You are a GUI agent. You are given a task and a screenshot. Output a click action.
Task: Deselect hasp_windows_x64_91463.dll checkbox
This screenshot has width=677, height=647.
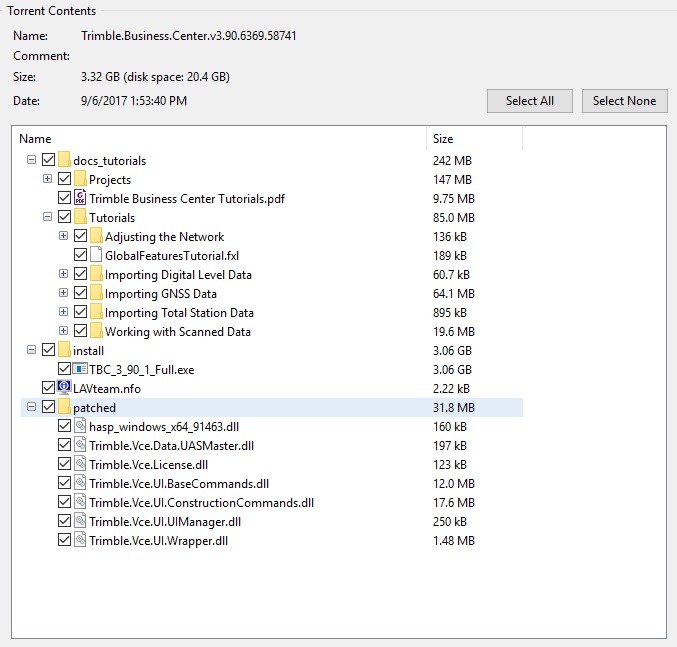pos(64,426)
